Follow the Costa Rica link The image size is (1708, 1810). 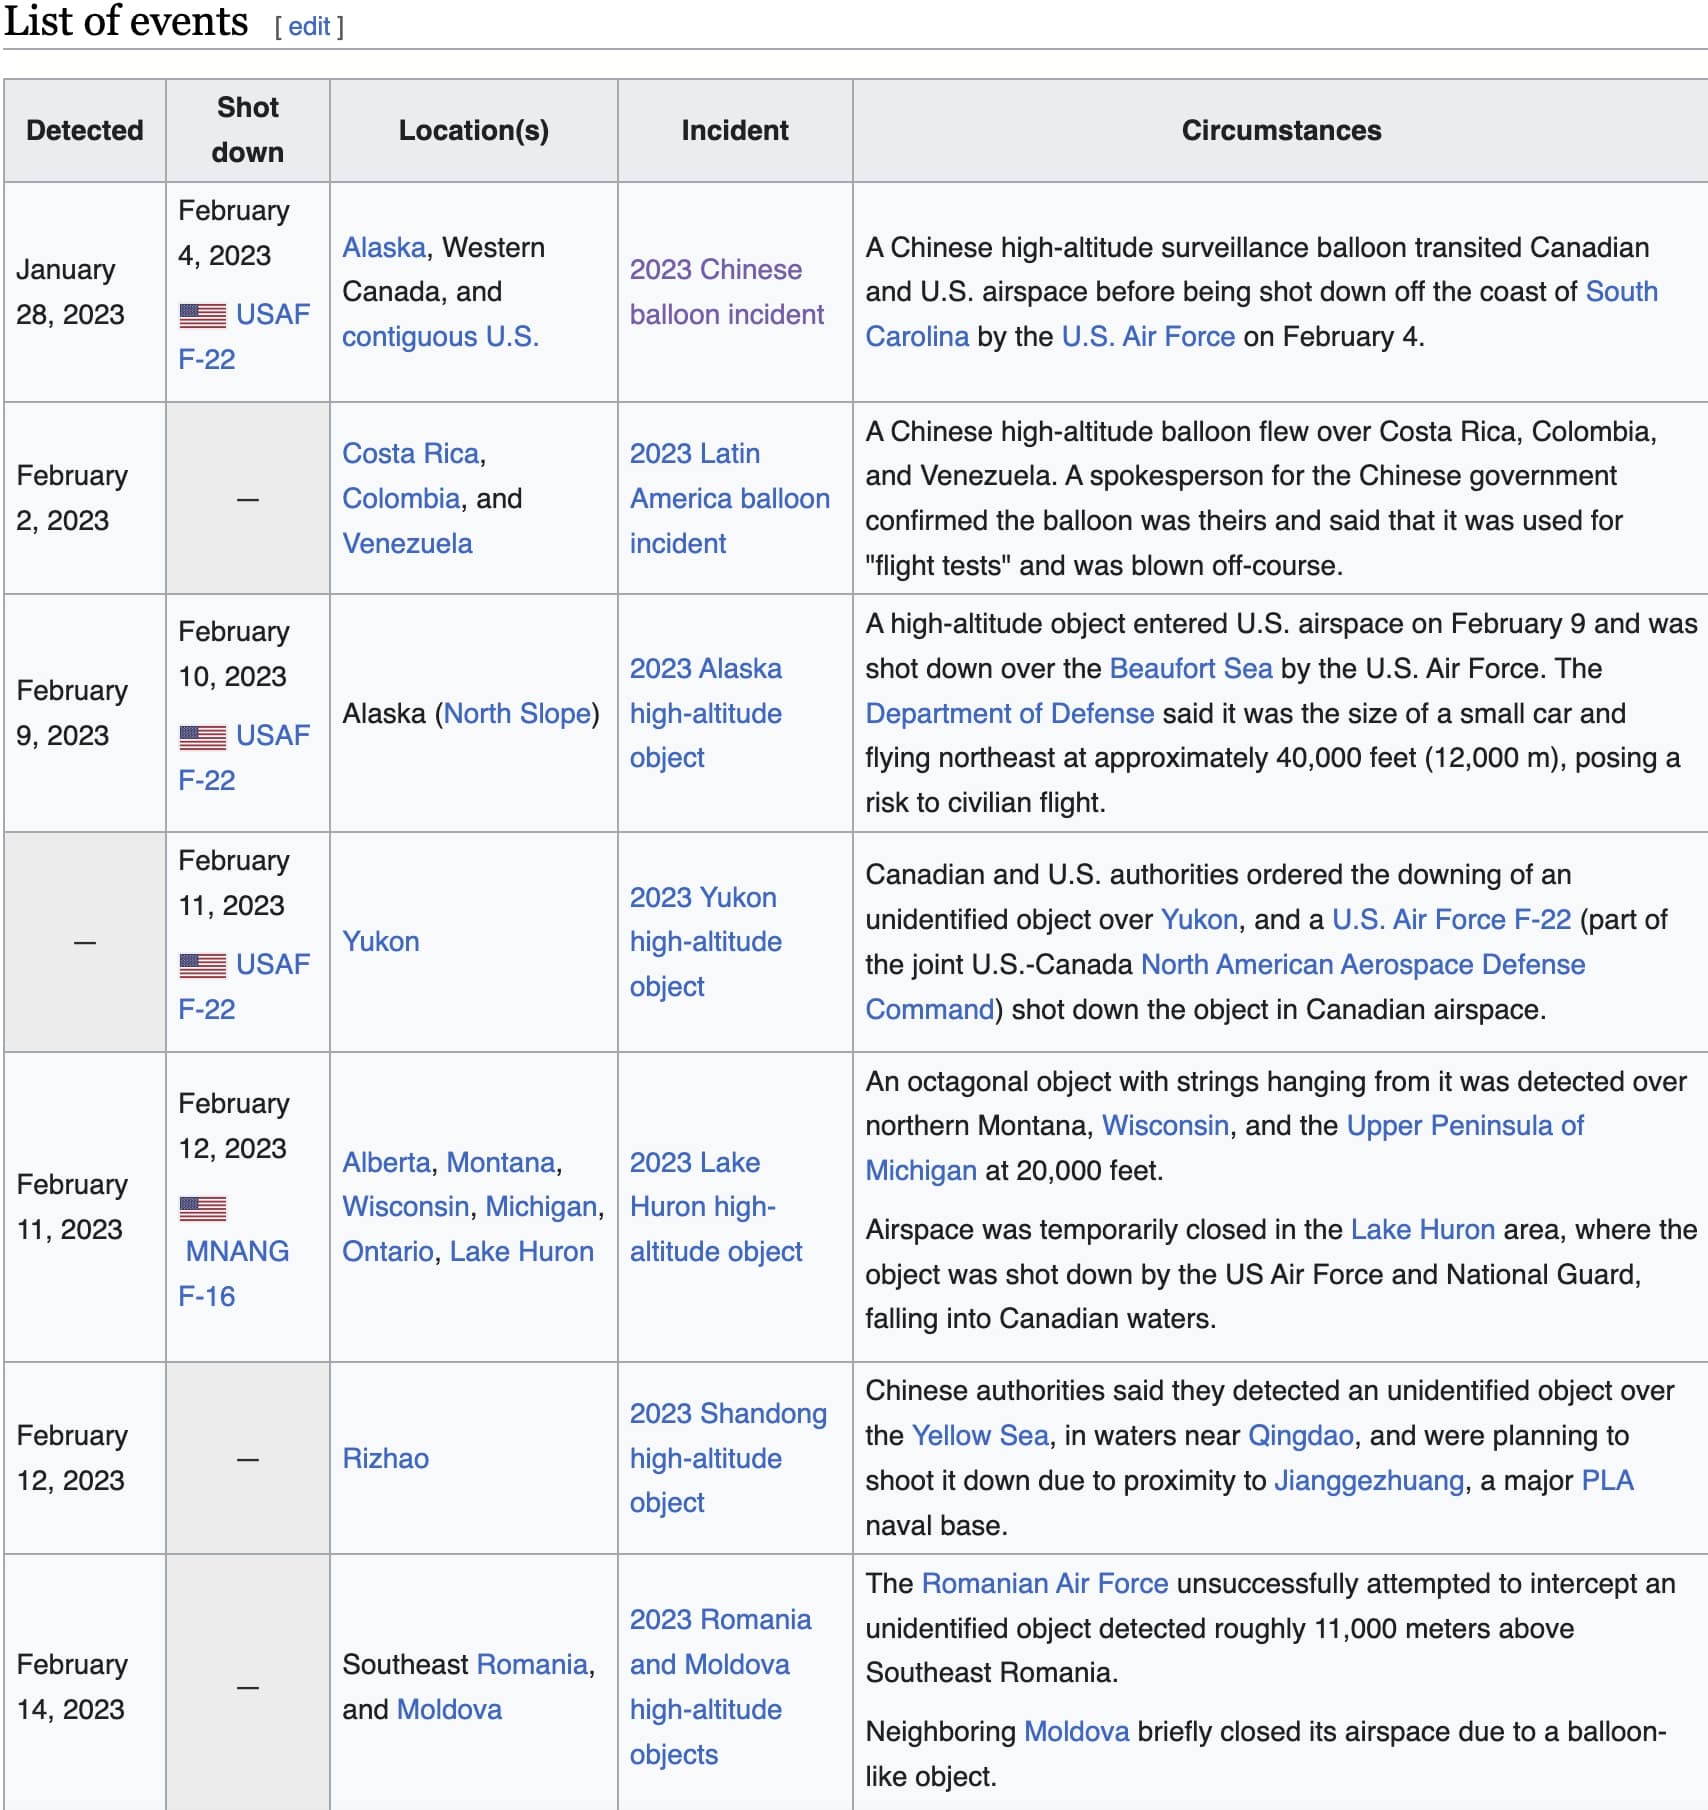coord(410,454)
